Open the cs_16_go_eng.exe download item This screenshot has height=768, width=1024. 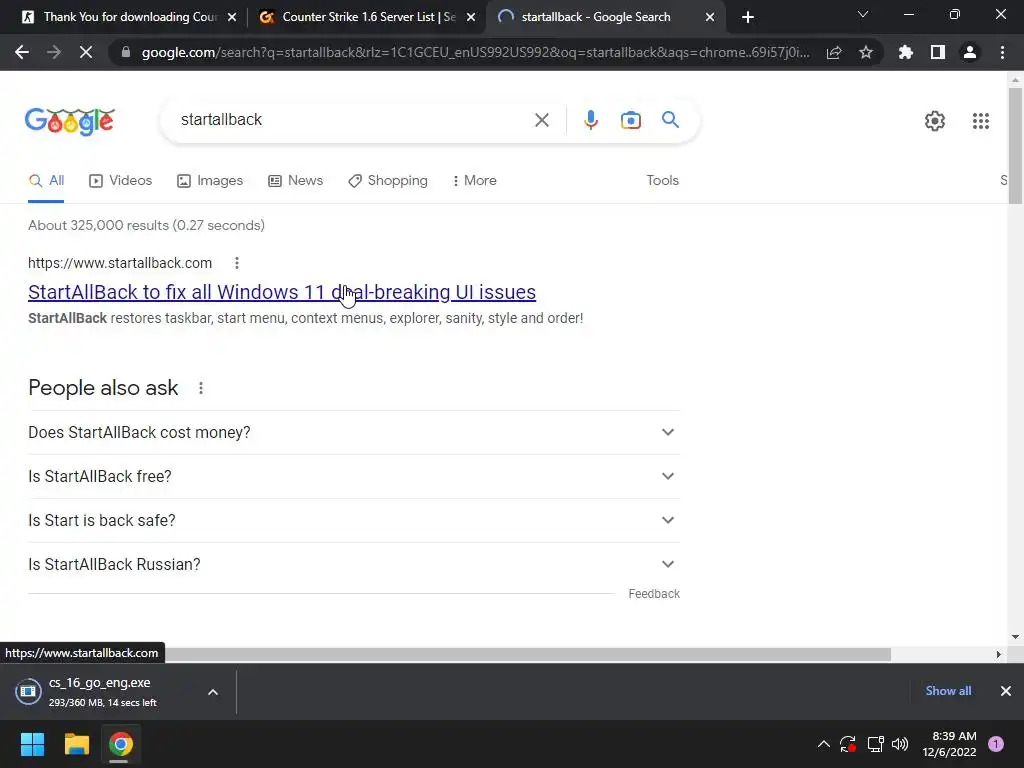click(103, 692)
